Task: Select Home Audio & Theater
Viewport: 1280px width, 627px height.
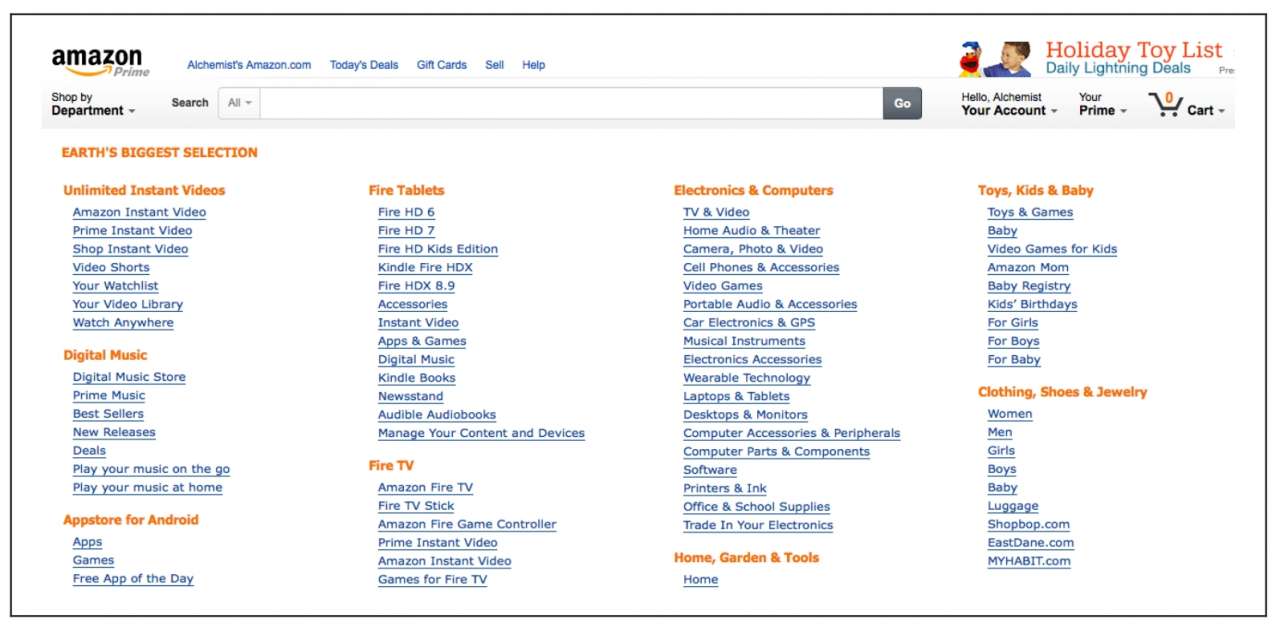Action: pos(751,231)
